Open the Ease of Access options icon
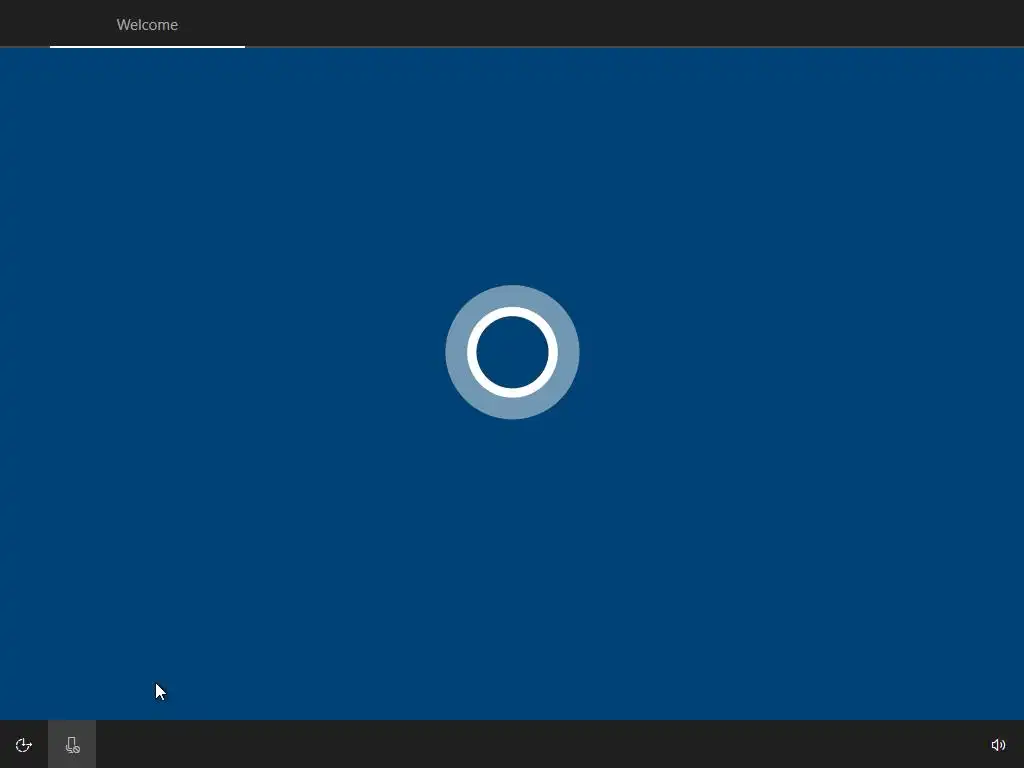Screen dimensions: 1024x768 point(24,745)
